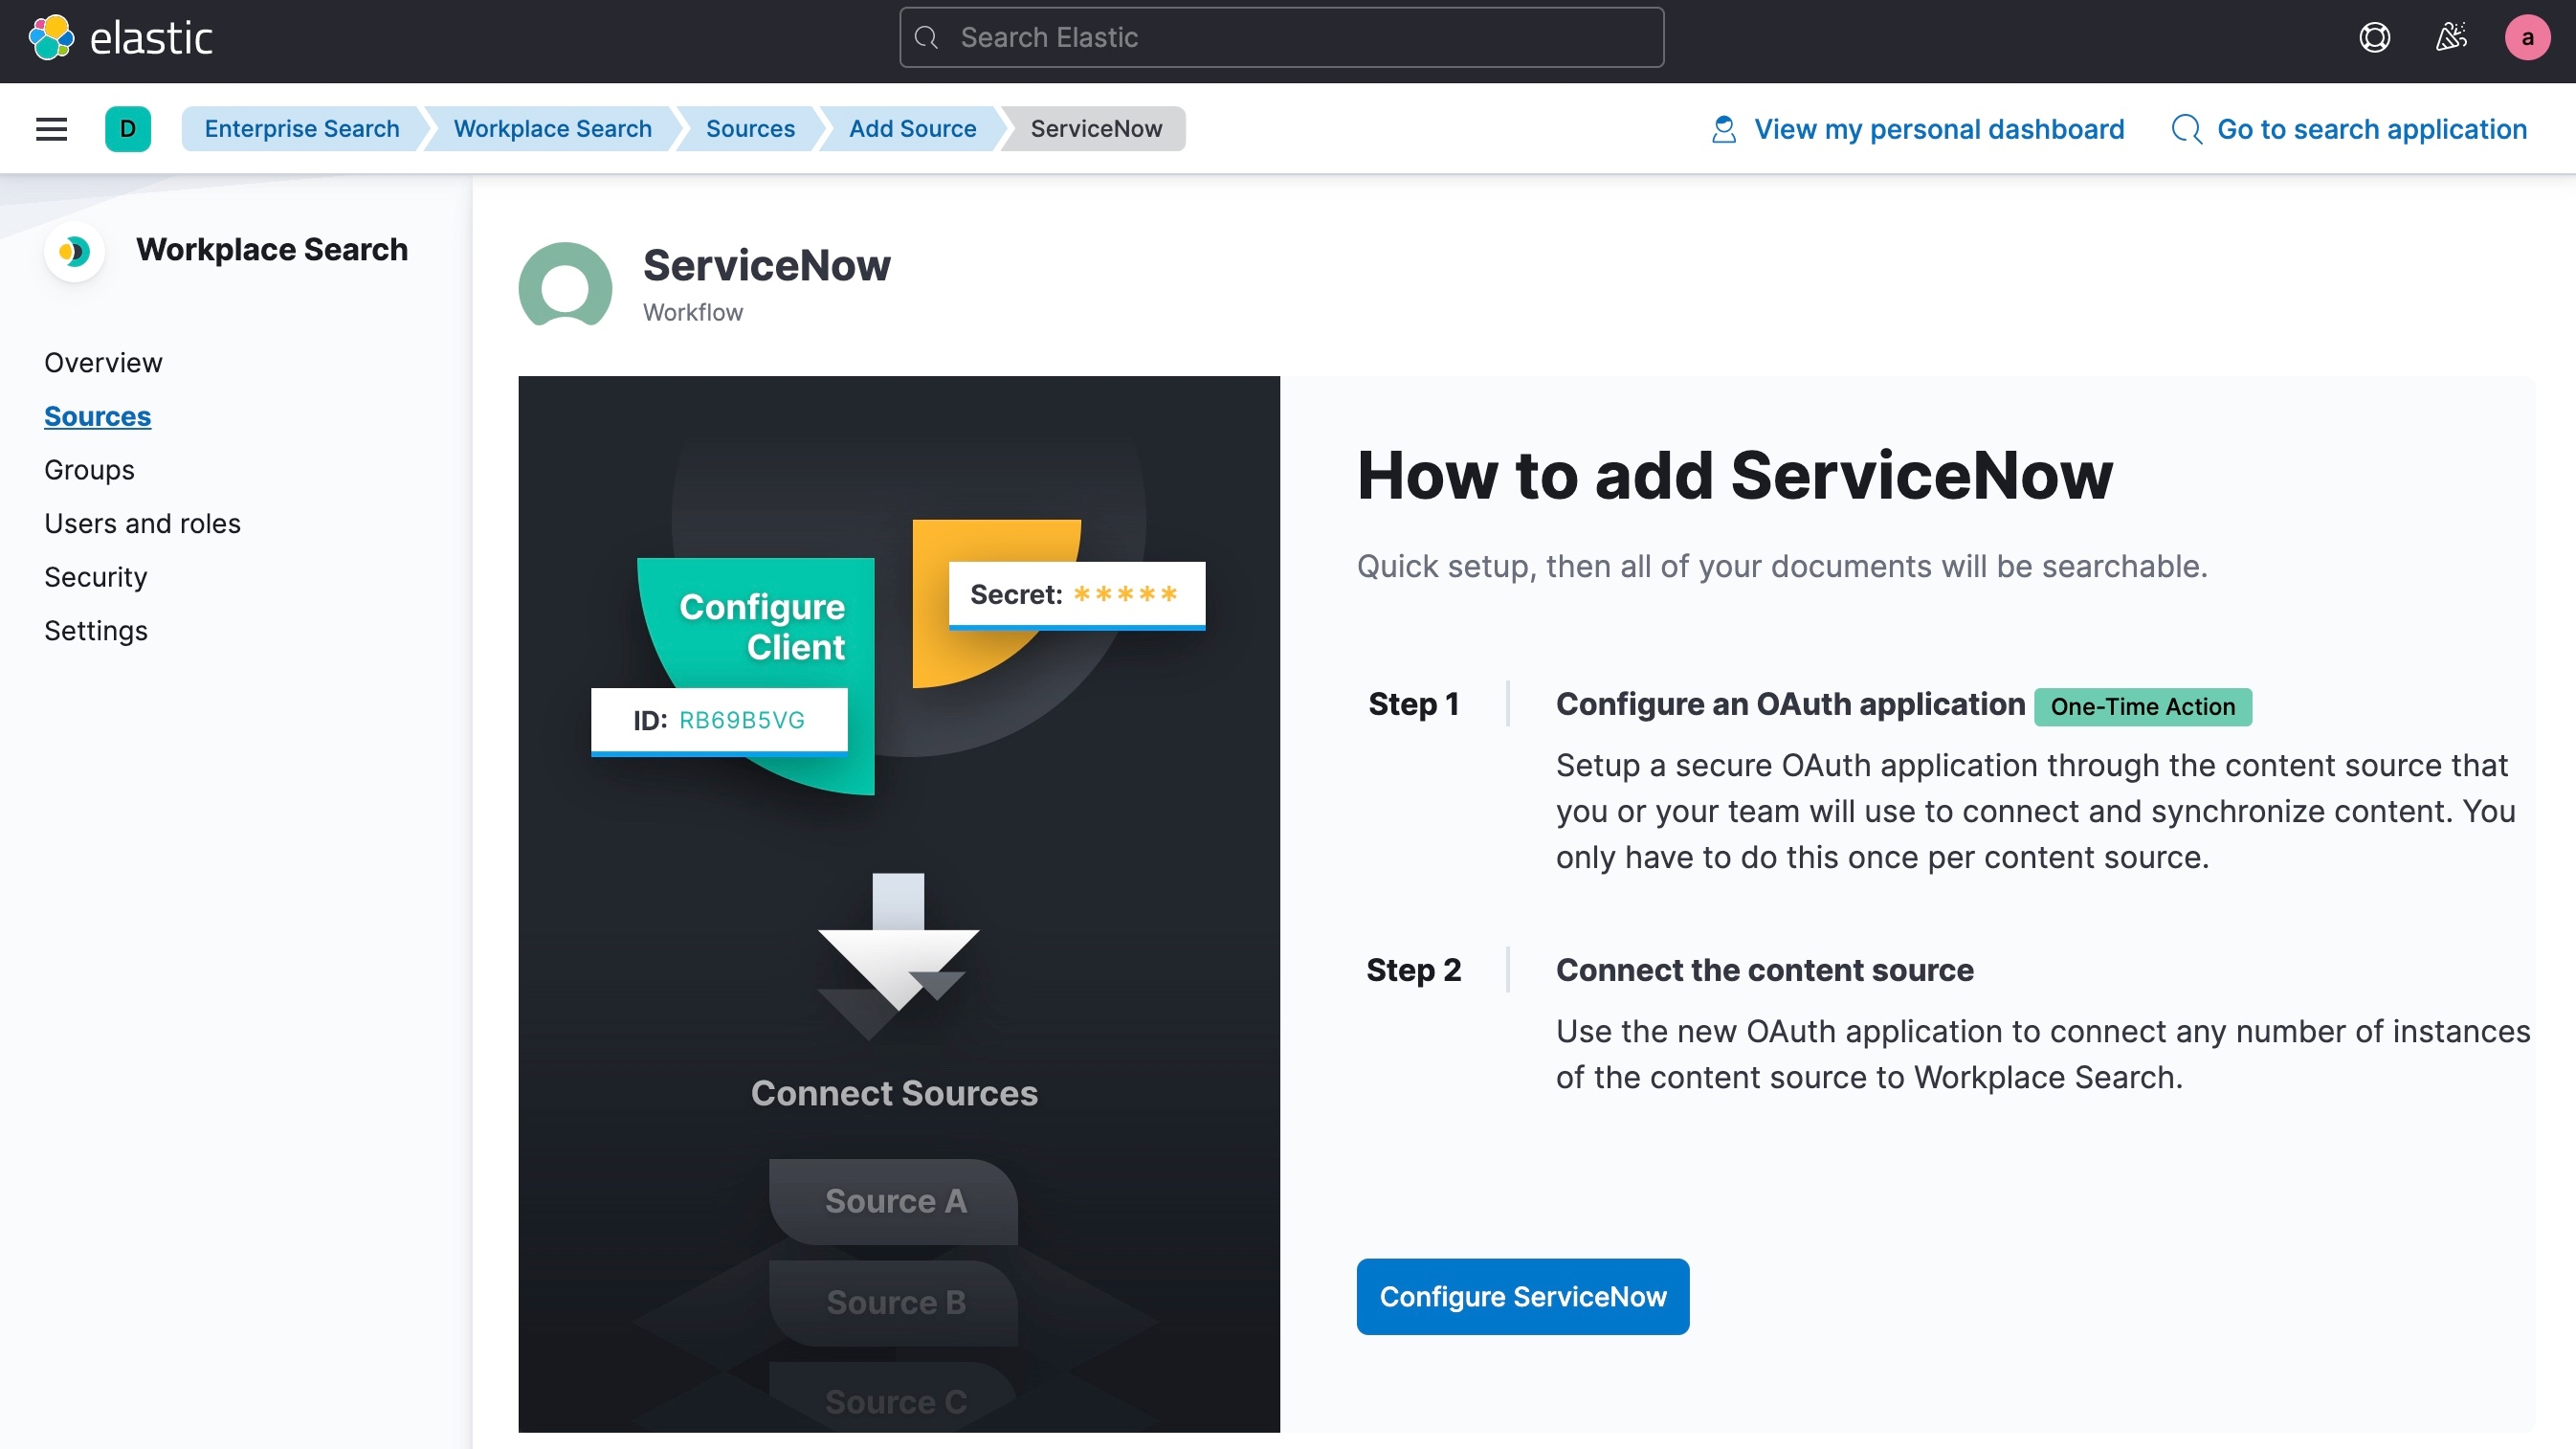Click the Sources breadcrumb link

(x=750, y=127)
